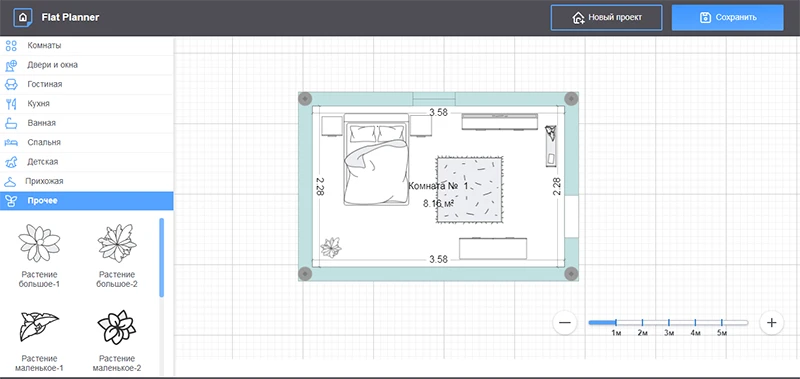
Task: Select the Детская category
Action: 87,162
